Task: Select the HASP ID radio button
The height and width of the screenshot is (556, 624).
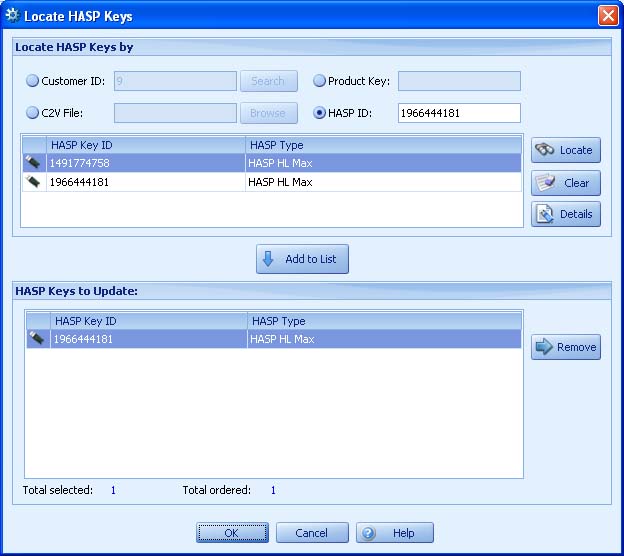Action: click(x=319, y=113)
